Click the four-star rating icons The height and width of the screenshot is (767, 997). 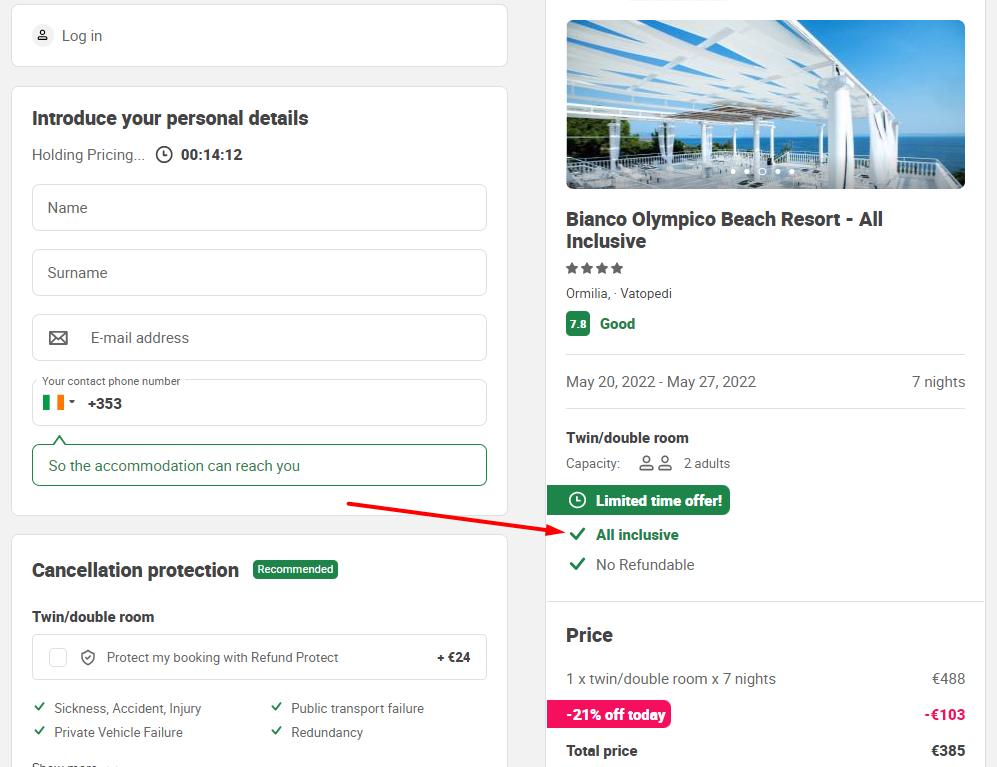coord(595,268)
